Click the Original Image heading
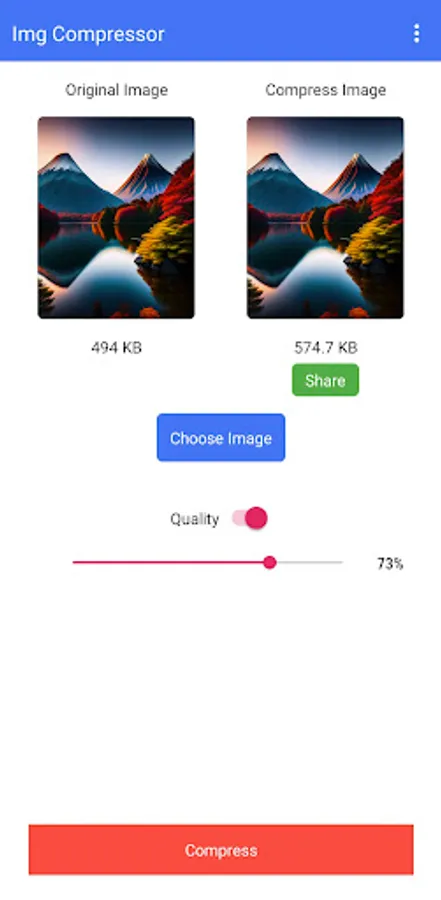Viewport: 441px width, 900px height. click(117, 90)
